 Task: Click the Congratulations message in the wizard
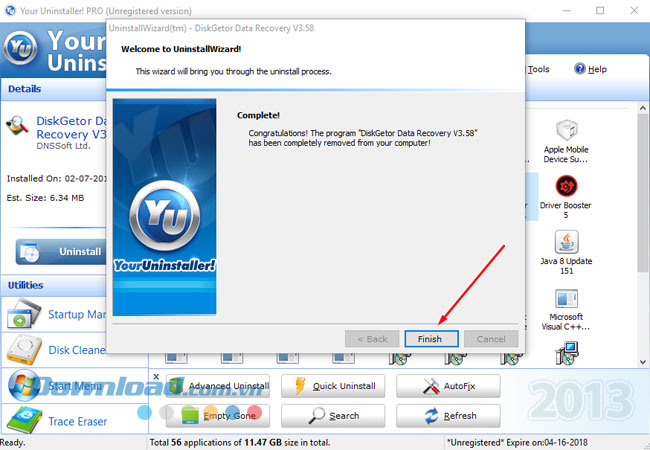tap(363, 138)
